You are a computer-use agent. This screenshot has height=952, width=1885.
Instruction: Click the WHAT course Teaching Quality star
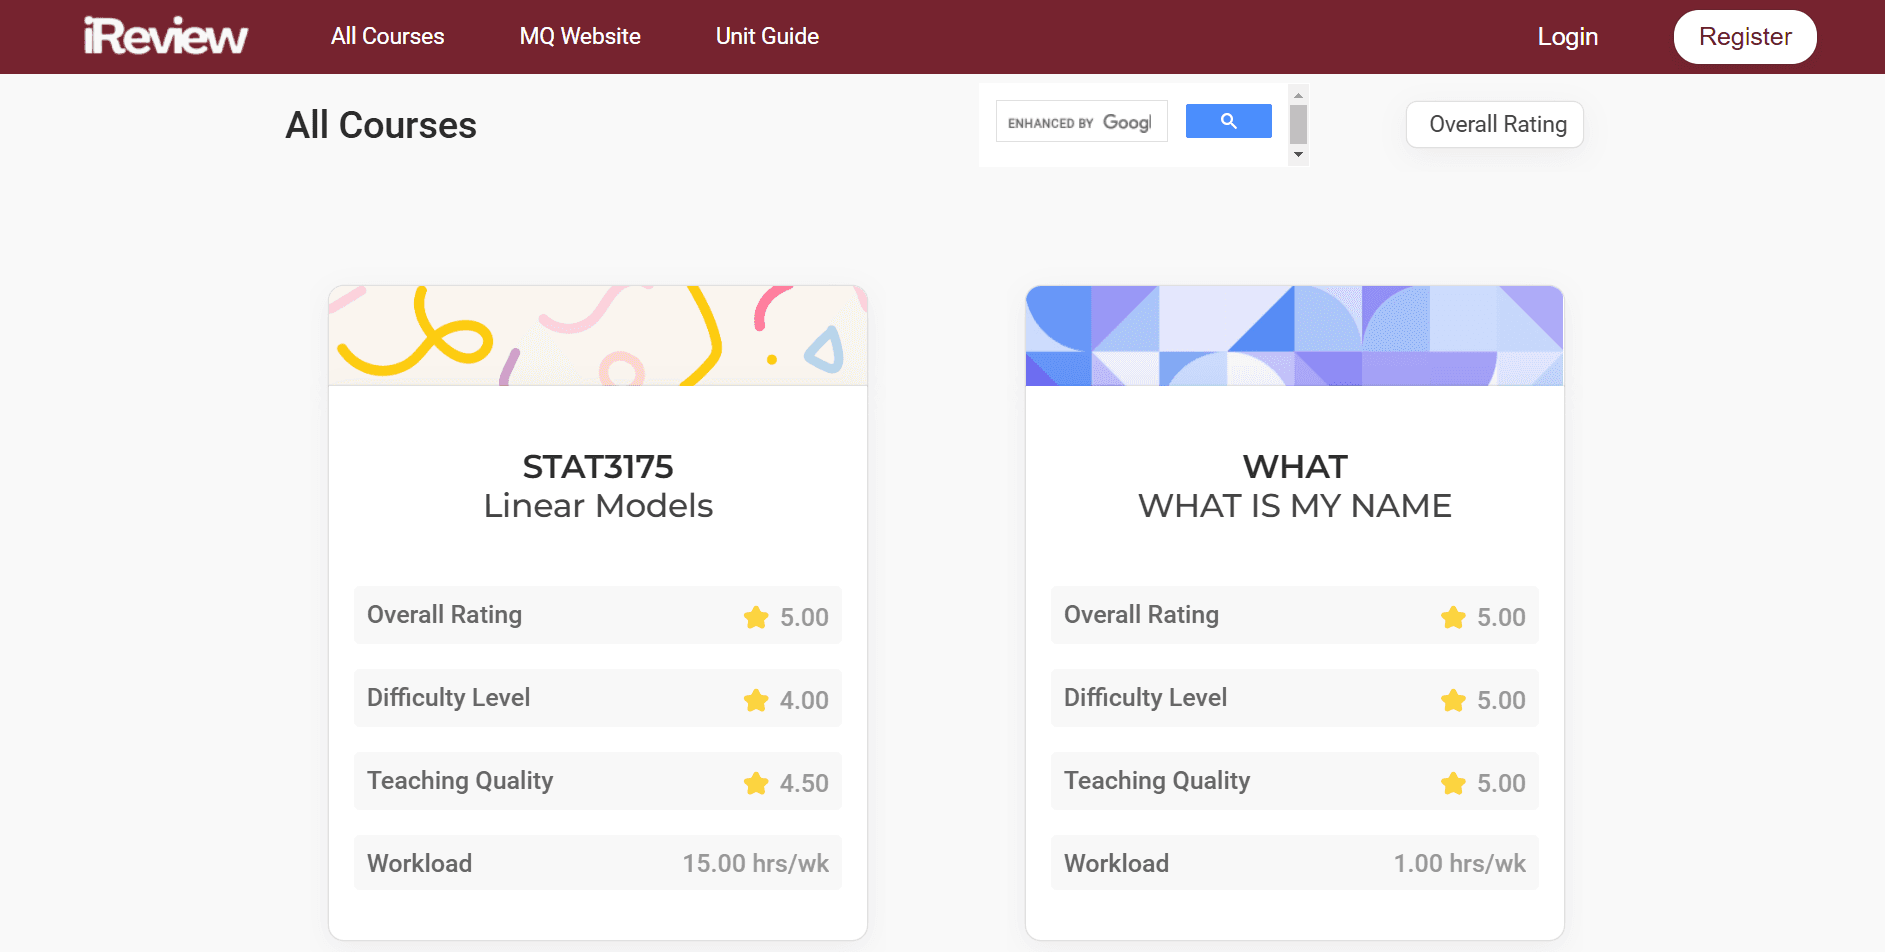coord(1453,783)
